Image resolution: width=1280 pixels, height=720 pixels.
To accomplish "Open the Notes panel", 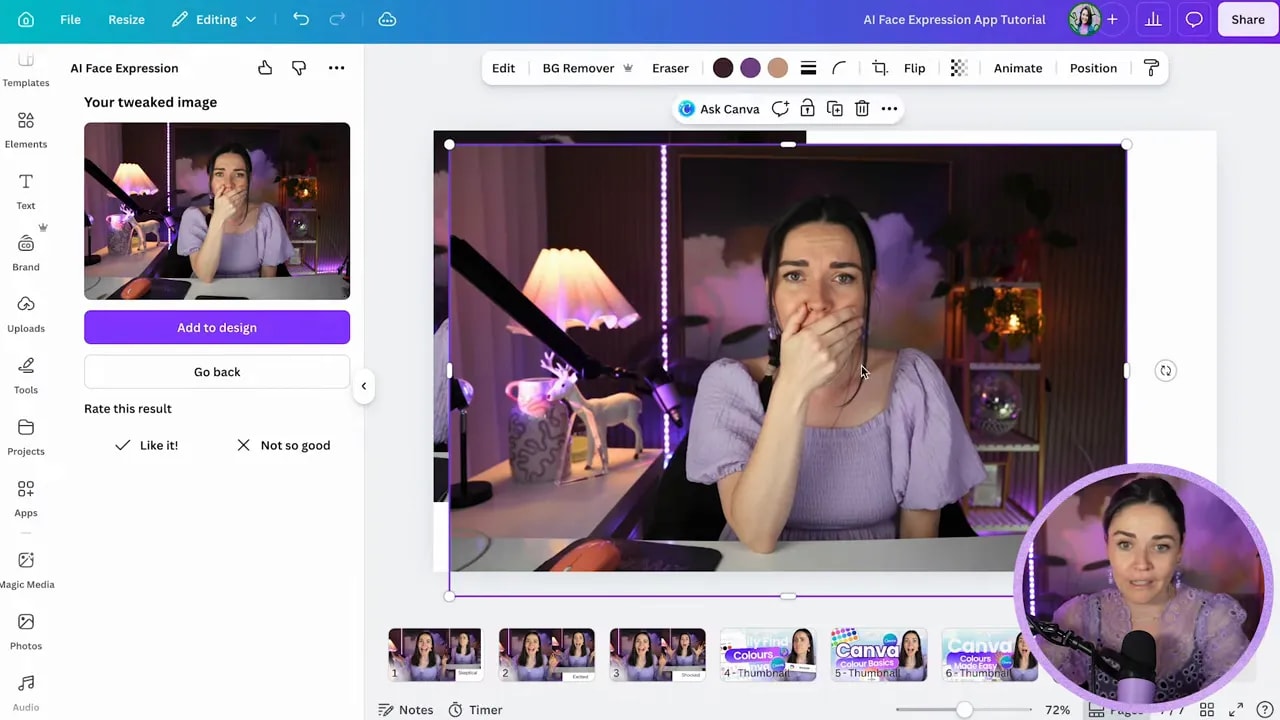I will [406, 710].
